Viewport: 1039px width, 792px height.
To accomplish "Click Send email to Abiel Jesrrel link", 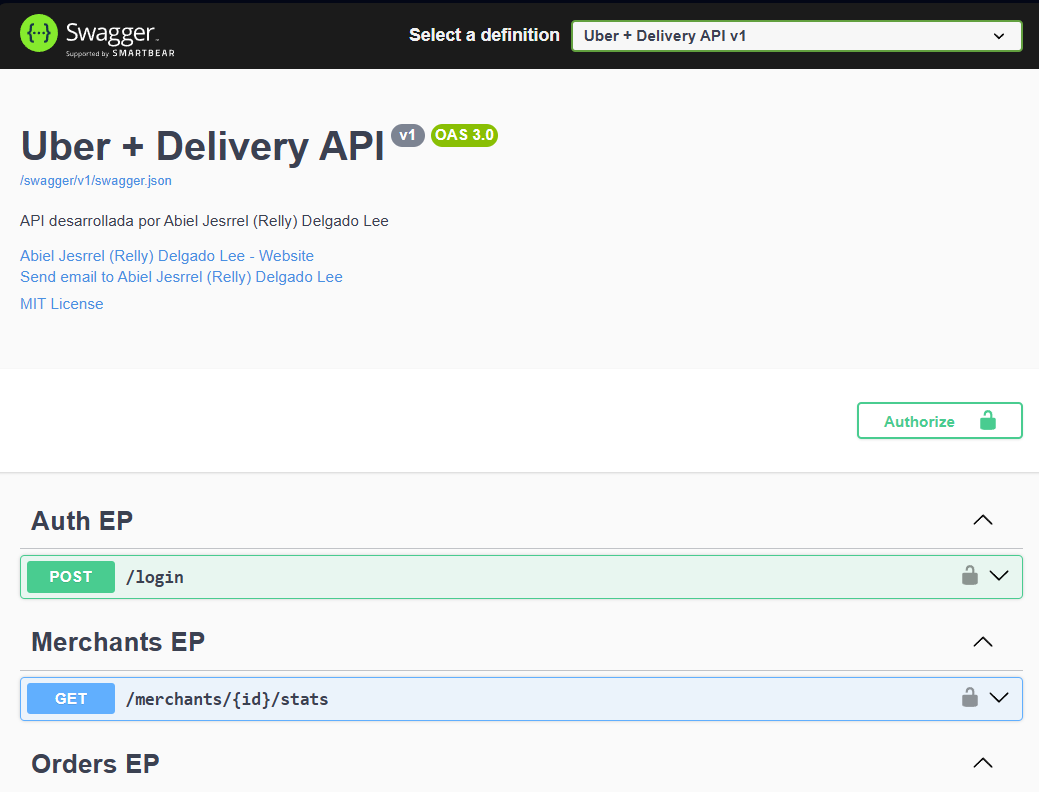I will click(x=181, y=277).
